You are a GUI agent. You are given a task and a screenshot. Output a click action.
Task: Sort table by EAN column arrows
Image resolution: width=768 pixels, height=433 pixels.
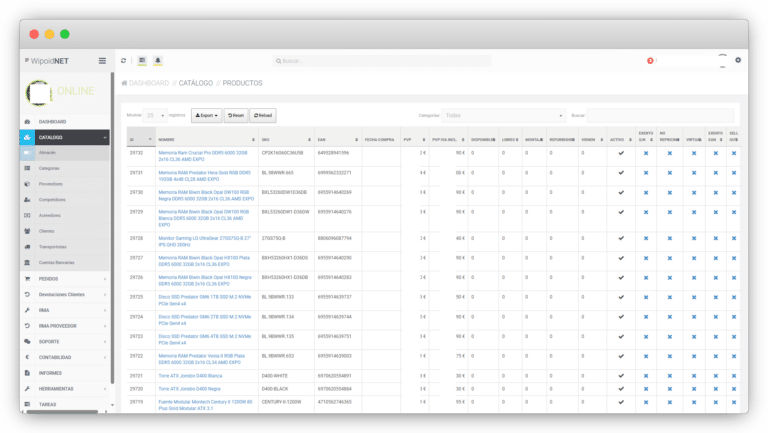[x=356, y=140]
